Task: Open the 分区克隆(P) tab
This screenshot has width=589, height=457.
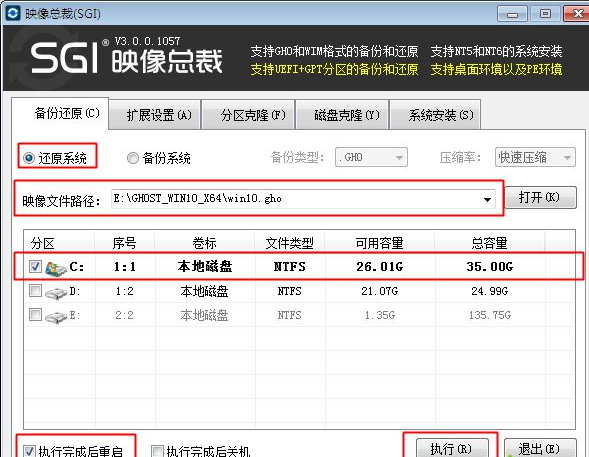Action: coord(248,115)
